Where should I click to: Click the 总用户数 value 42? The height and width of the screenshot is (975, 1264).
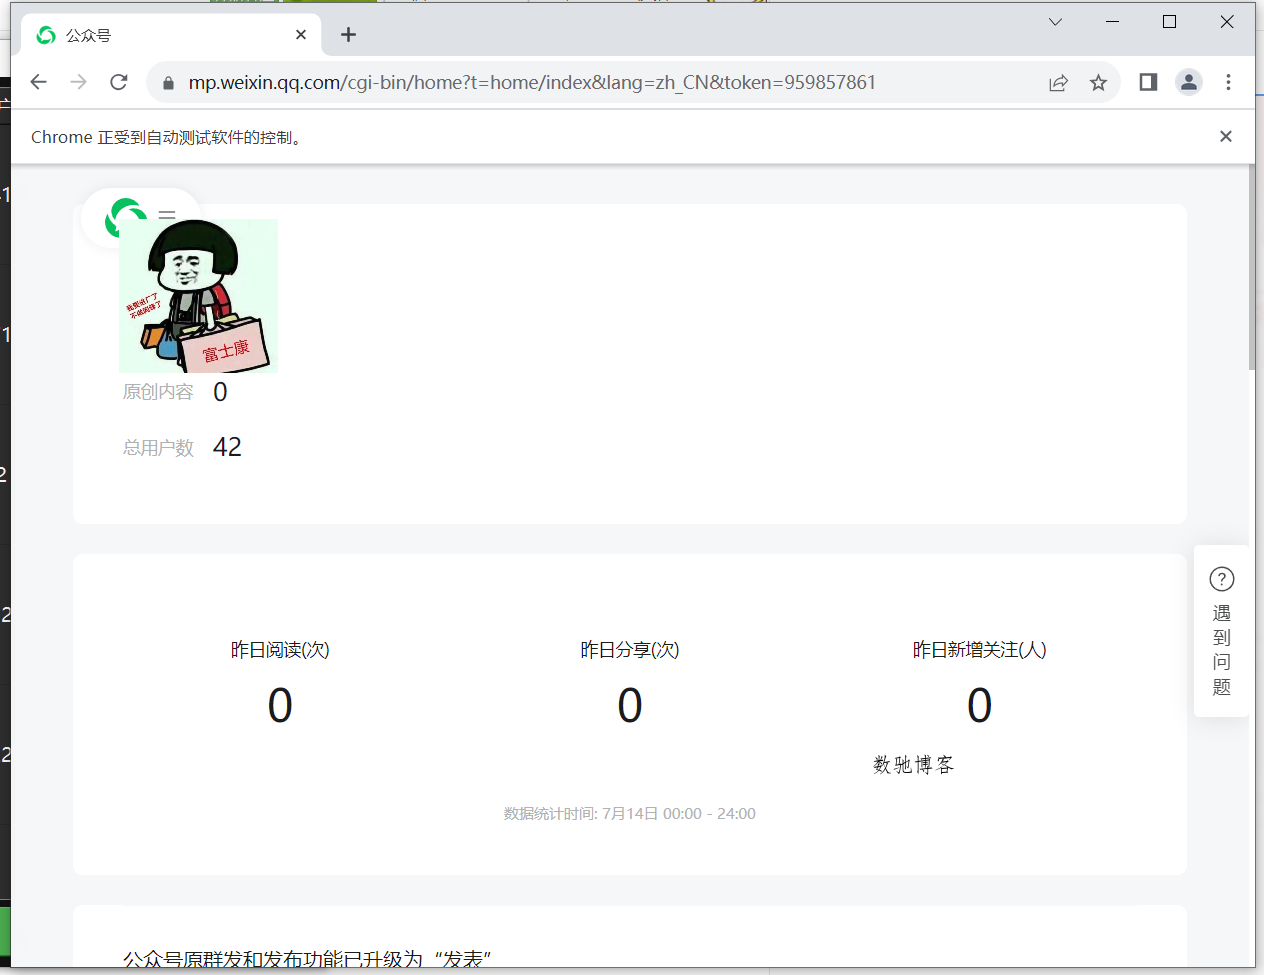[x=227, y=447]
